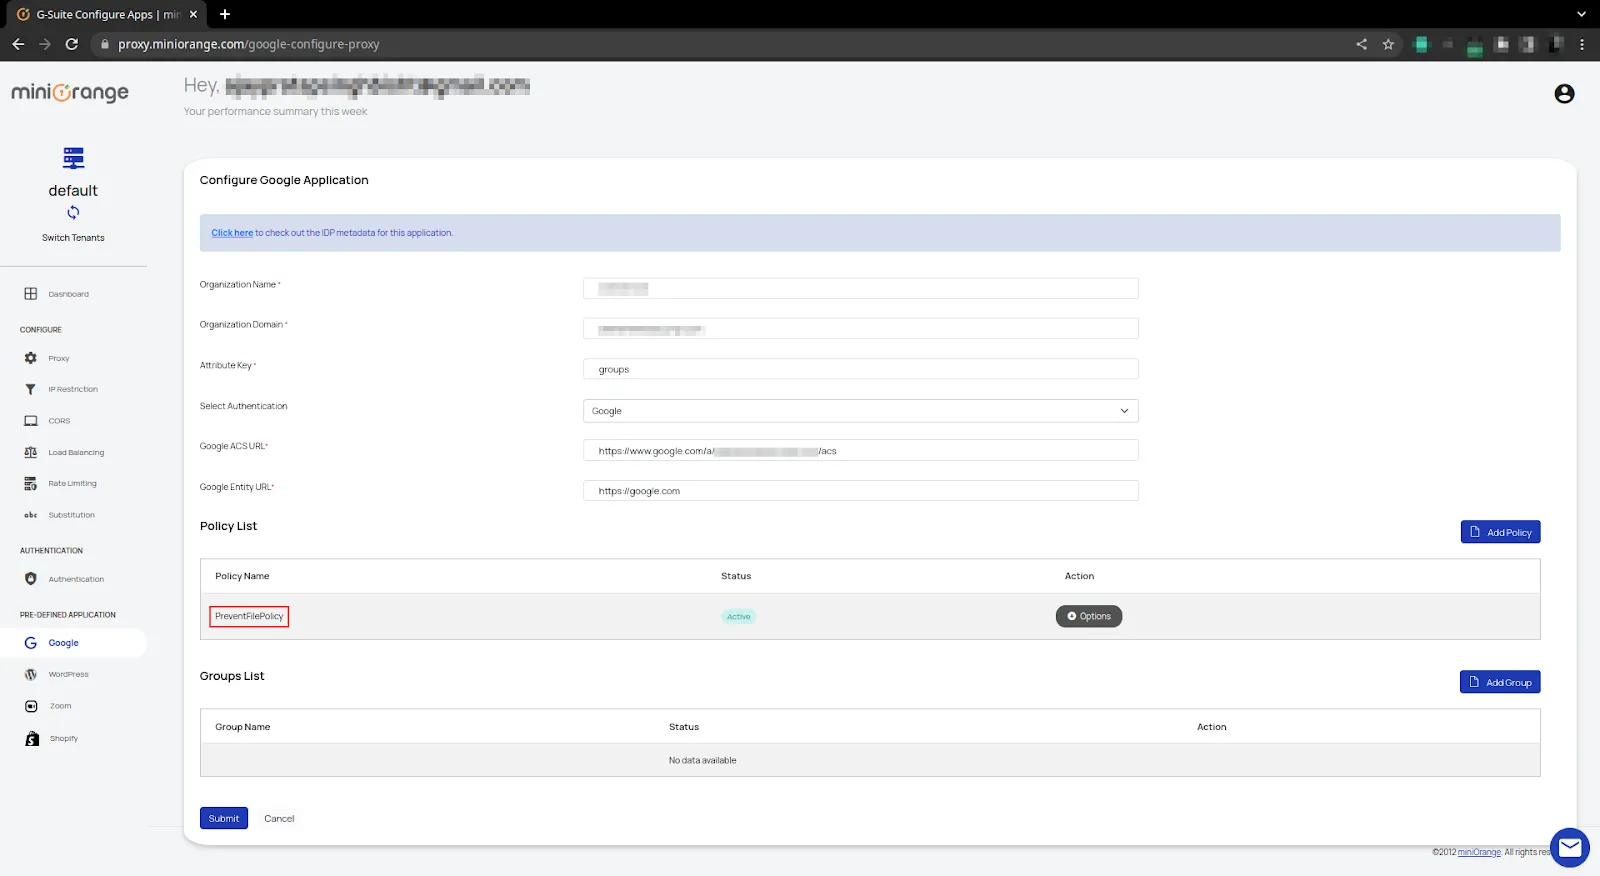Click the Substitution abc icon

pyautogui.click(x=31, y=515)
